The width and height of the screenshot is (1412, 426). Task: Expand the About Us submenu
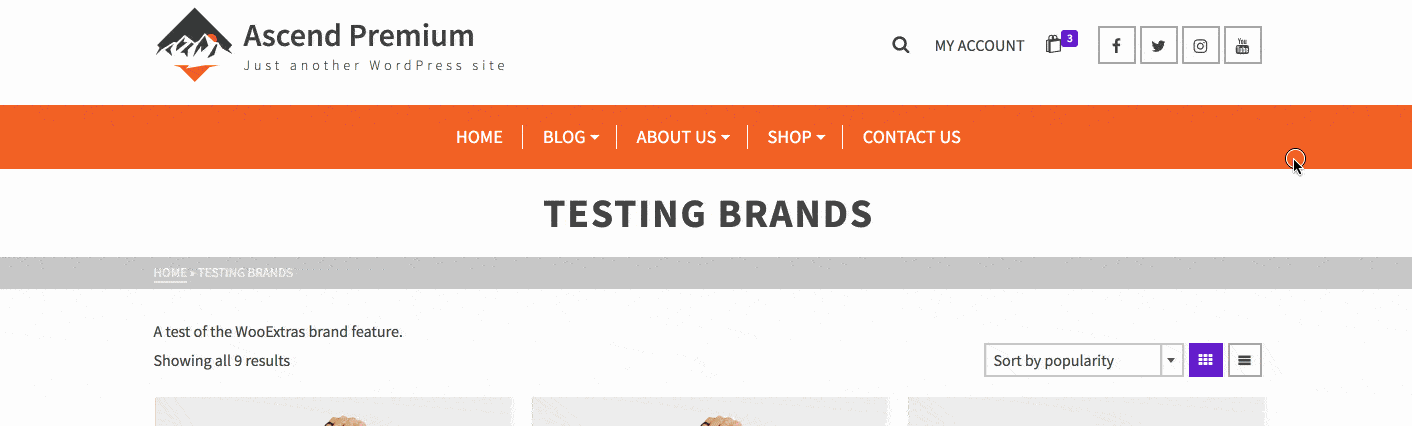point(683,137)
